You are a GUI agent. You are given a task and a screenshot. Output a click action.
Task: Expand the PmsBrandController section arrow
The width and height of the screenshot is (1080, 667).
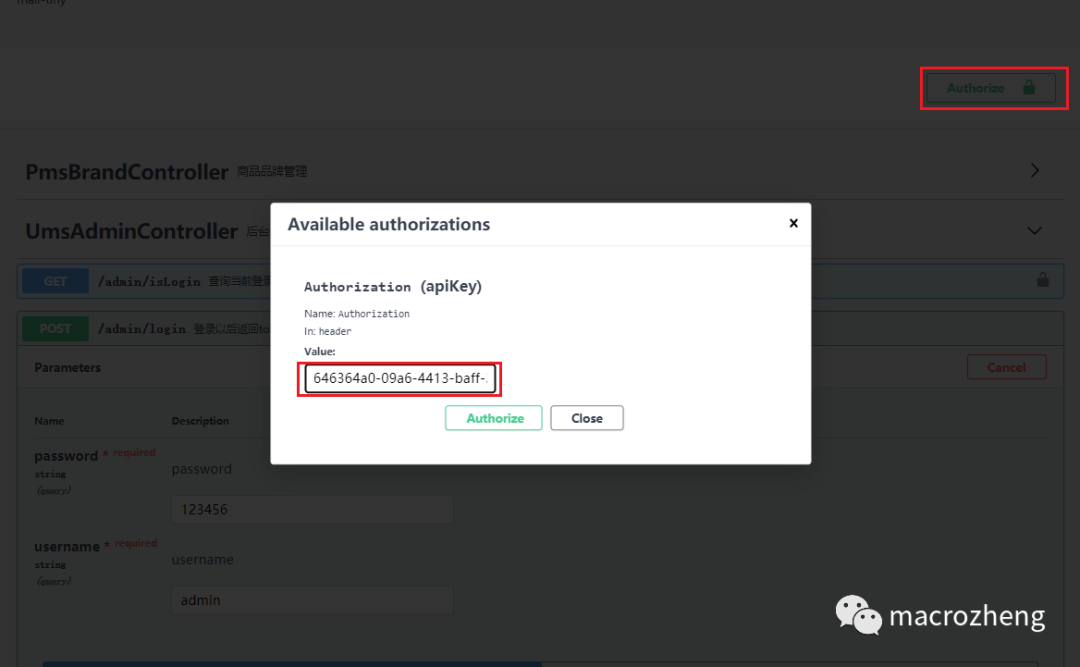click(1035, 171)
